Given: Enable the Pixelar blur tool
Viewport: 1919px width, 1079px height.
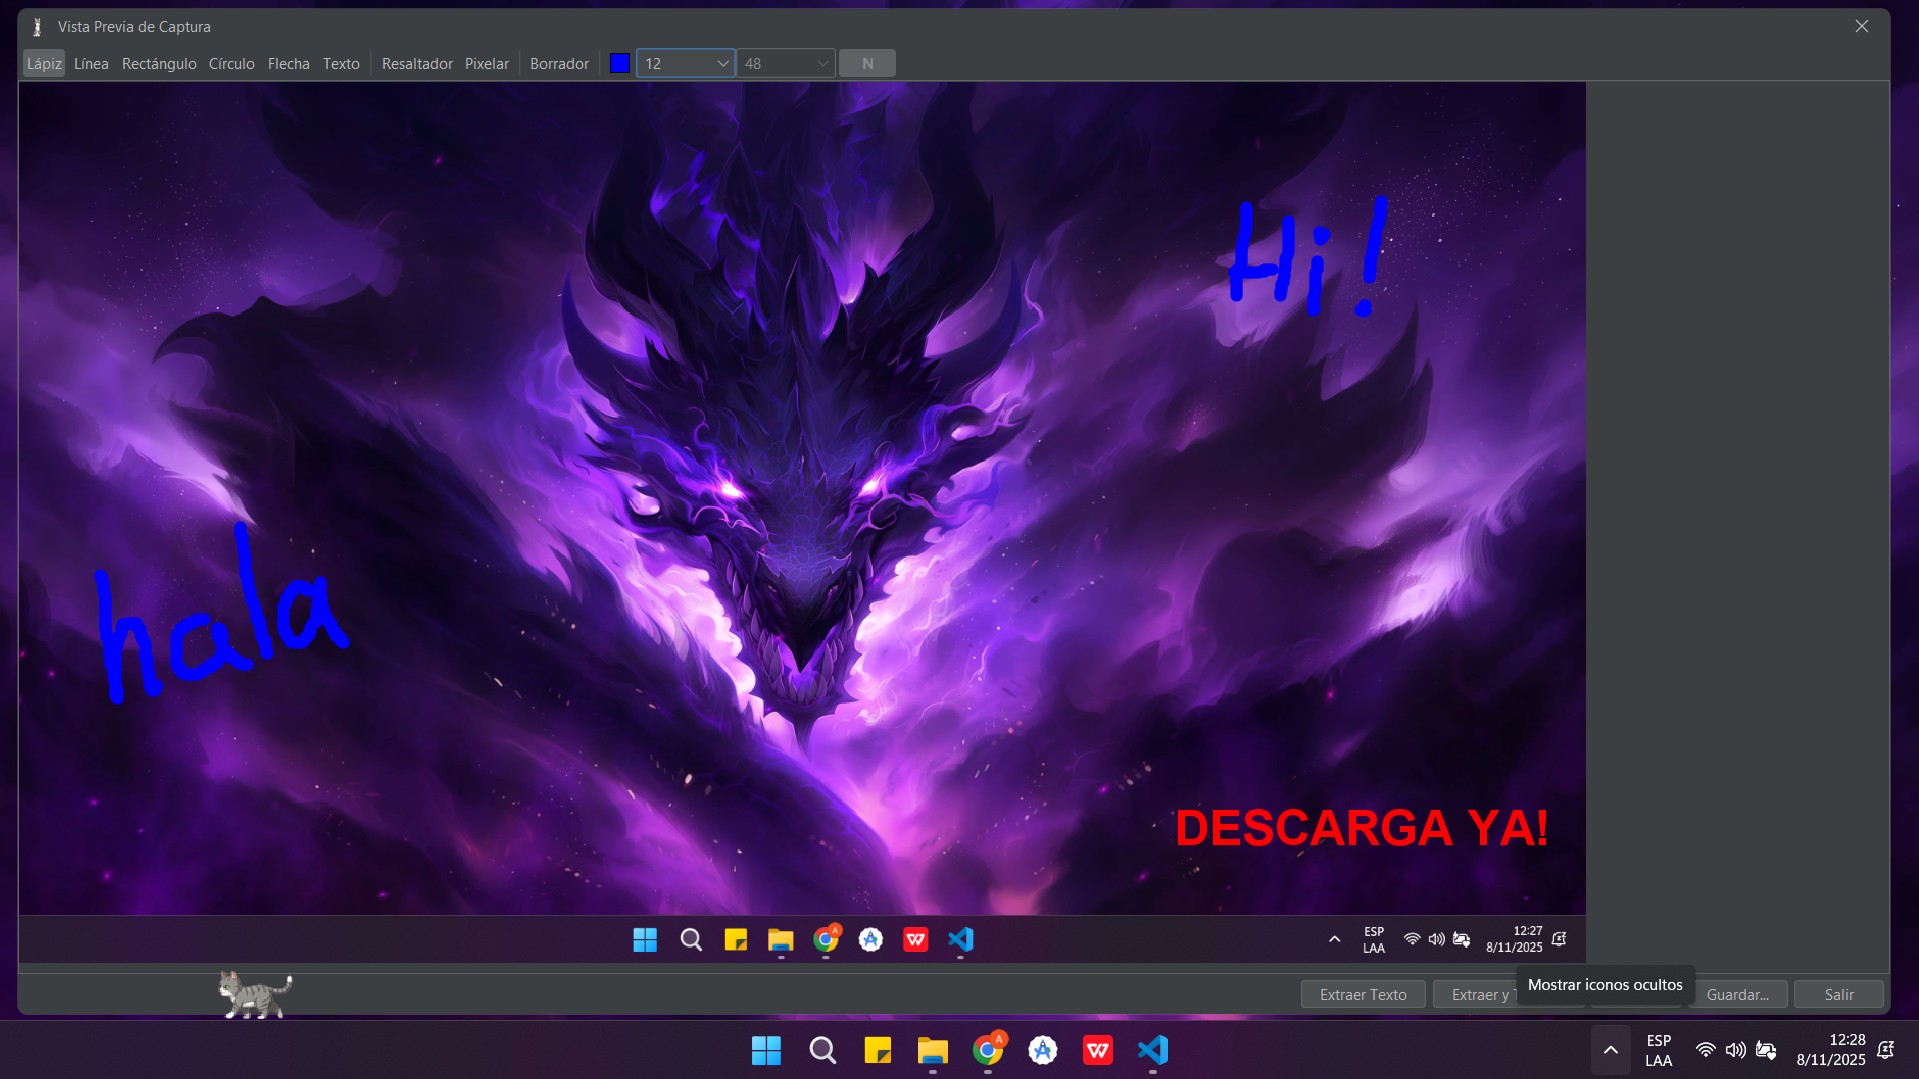Looking at the screenshot, I should (x=487, y=64).
